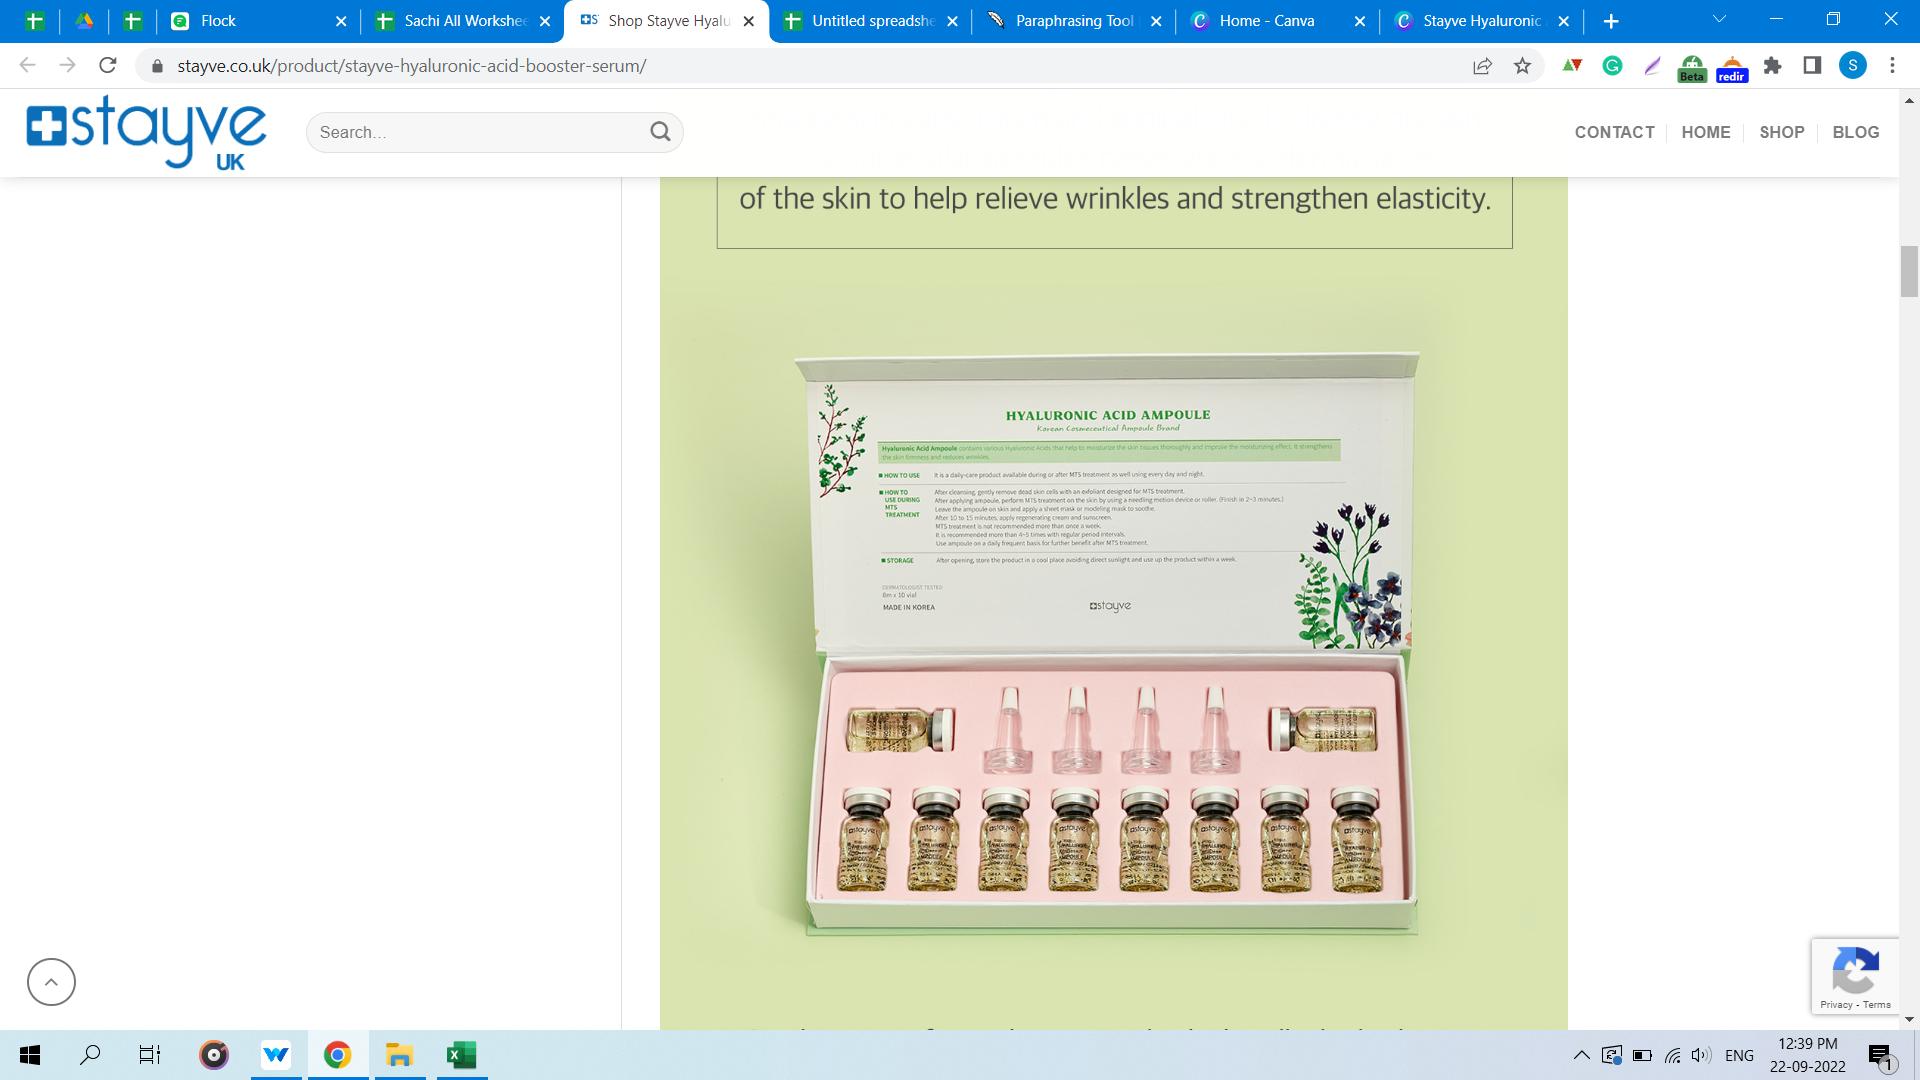1920x1080 pixels.
Task: Expand the tab search dropdown chevron
Action: (1719, 19)
